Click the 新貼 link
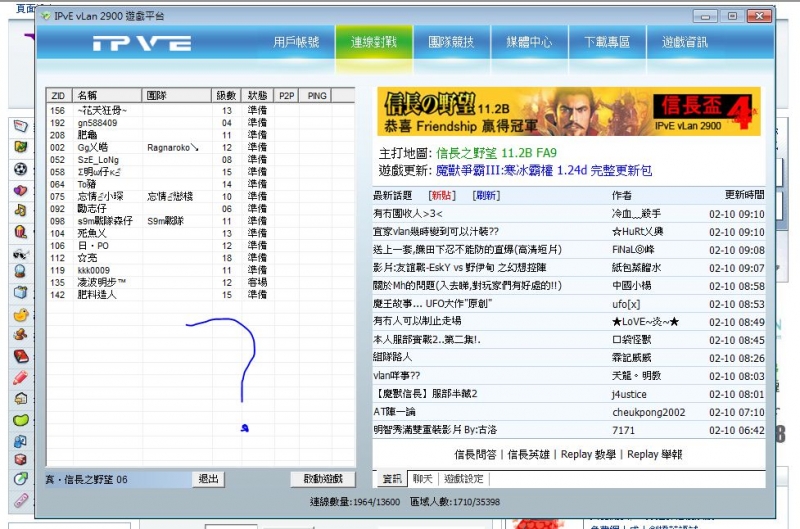800x529 pixels. tap(442, 195)
